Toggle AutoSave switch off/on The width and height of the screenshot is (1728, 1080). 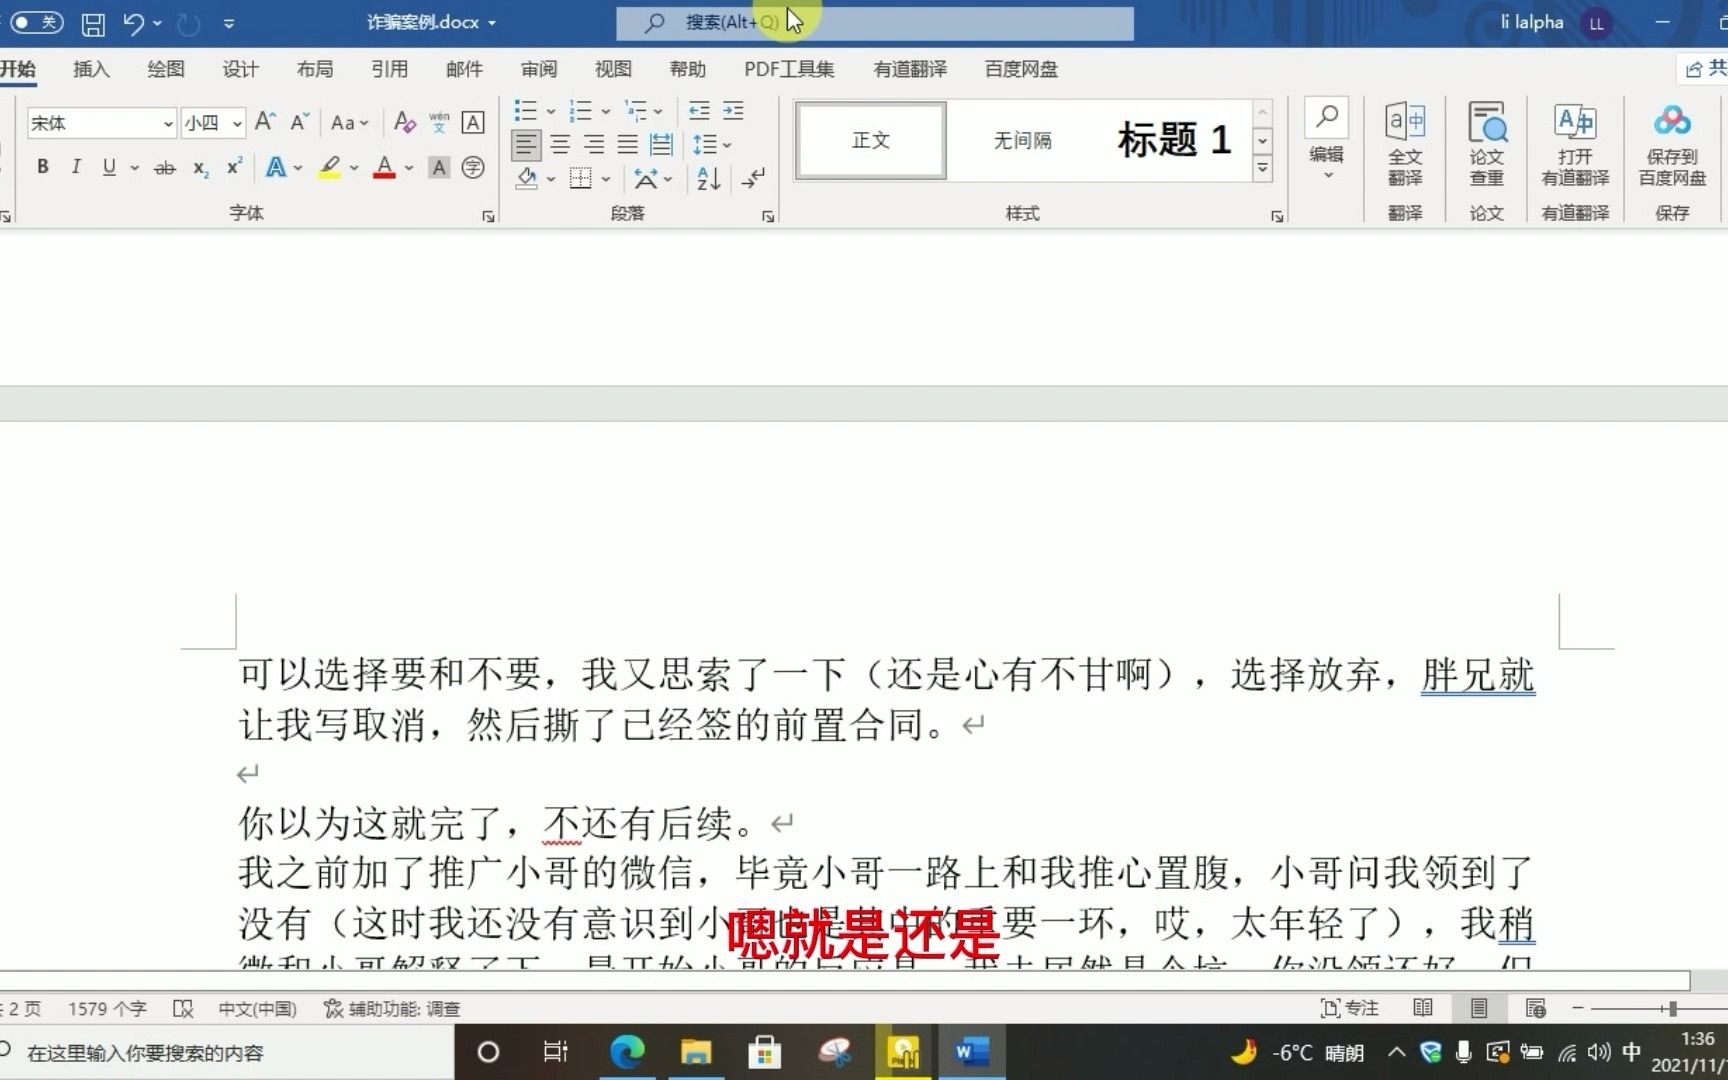tap(37, 22)
